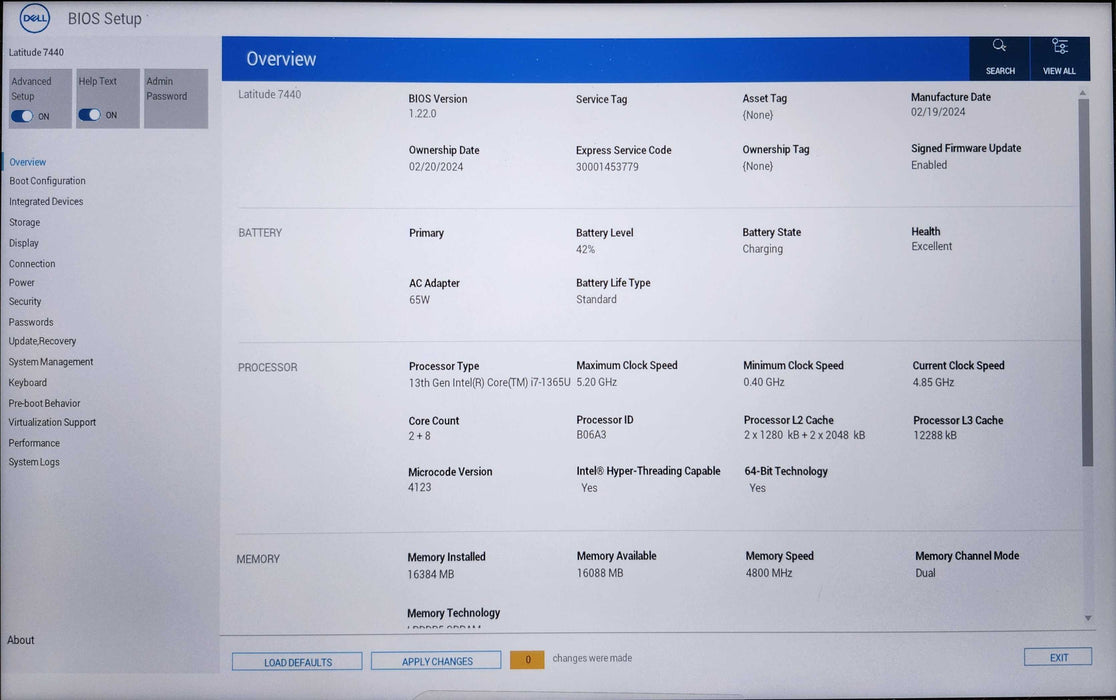Click Memory Speed 4800 MHz
The height and width of the screenshot is (700, 1116).
769,573
